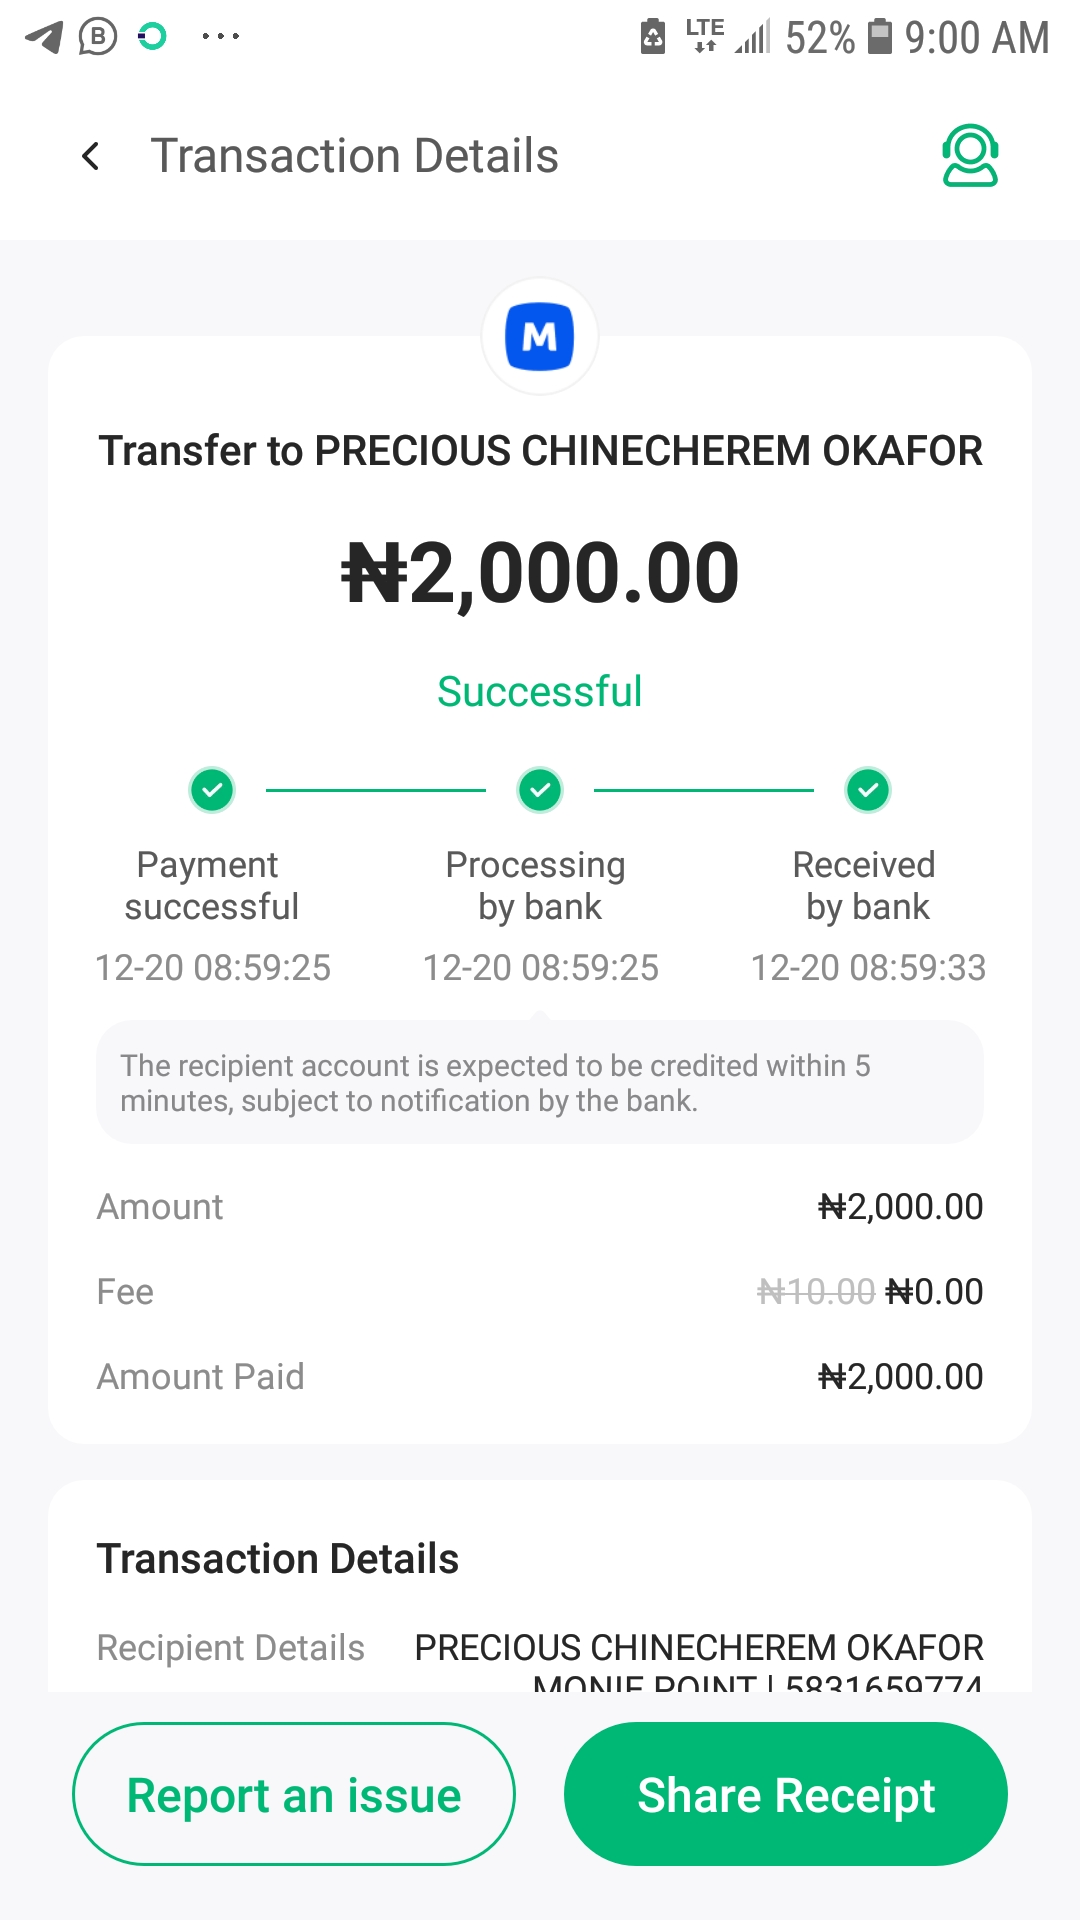Tap the blue Moniepoint logo

tap(540, 337)
